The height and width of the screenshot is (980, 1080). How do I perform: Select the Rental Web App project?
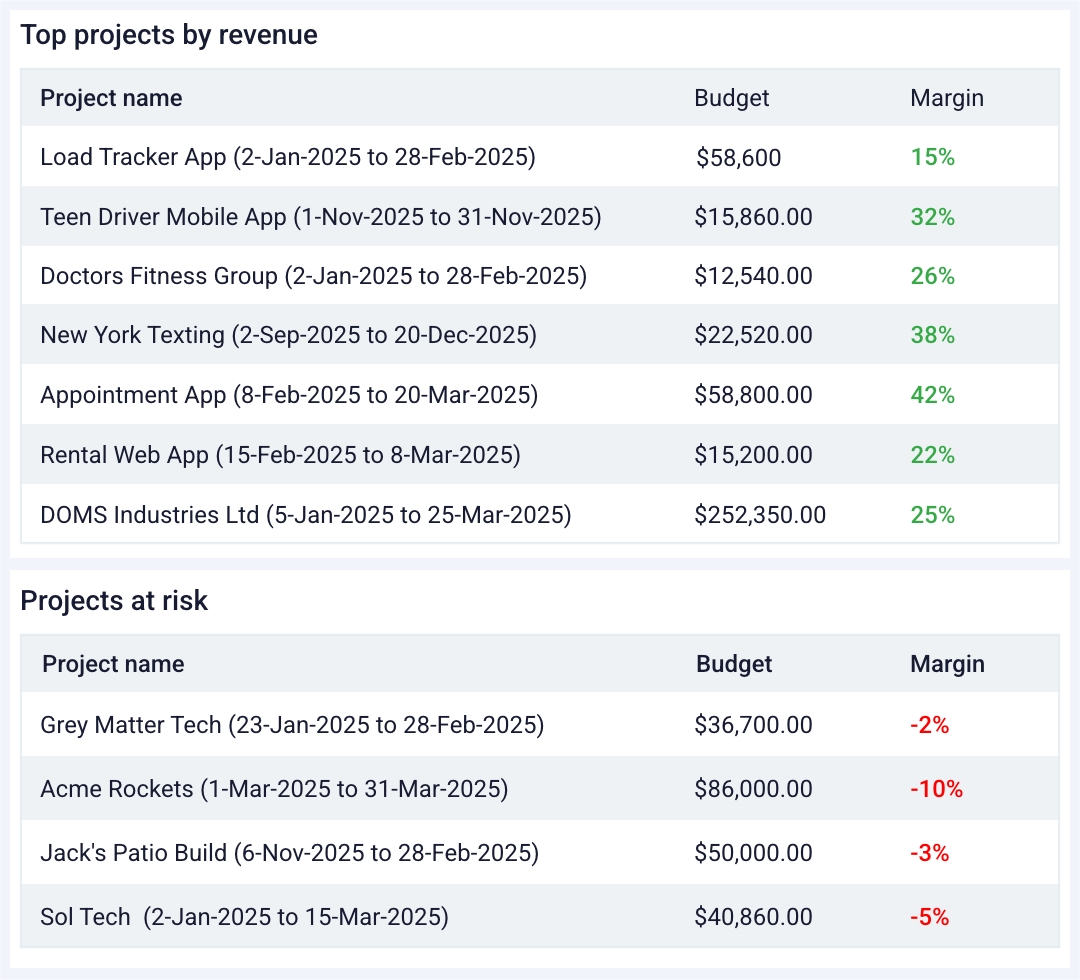[x=280, y=455]
